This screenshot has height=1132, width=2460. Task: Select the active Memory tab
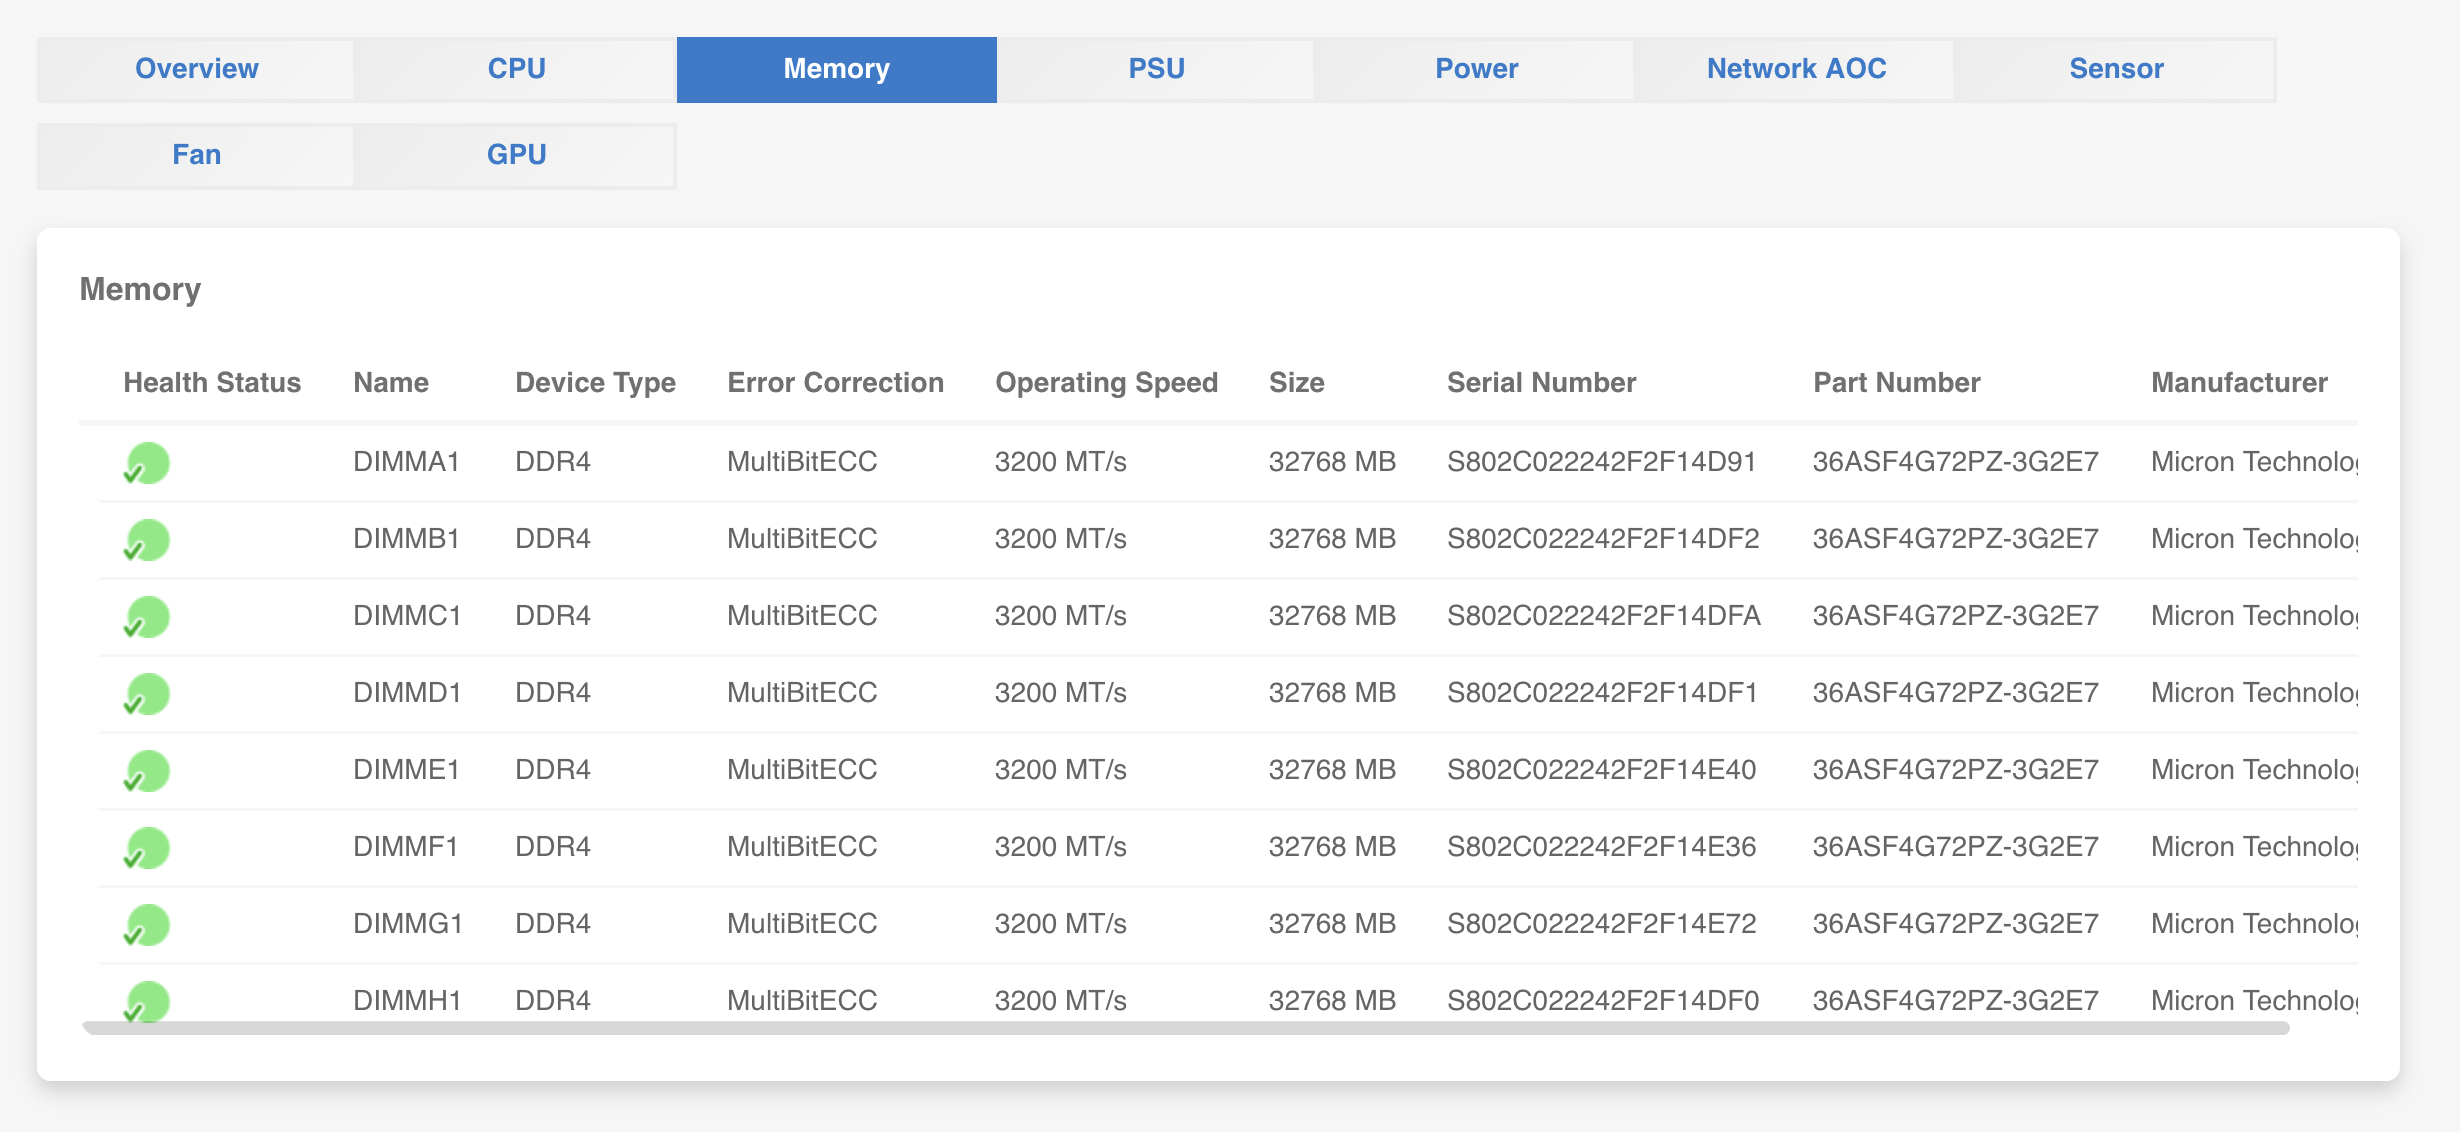[836, 69]
